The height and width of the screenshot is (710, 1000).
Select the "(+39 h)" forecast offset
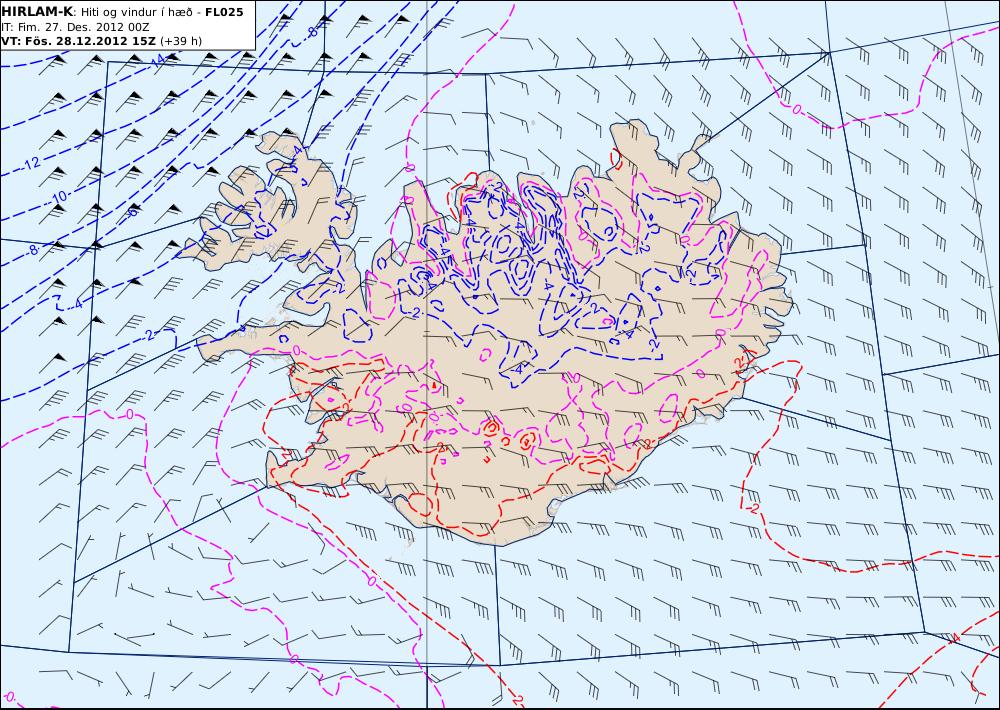181,41
